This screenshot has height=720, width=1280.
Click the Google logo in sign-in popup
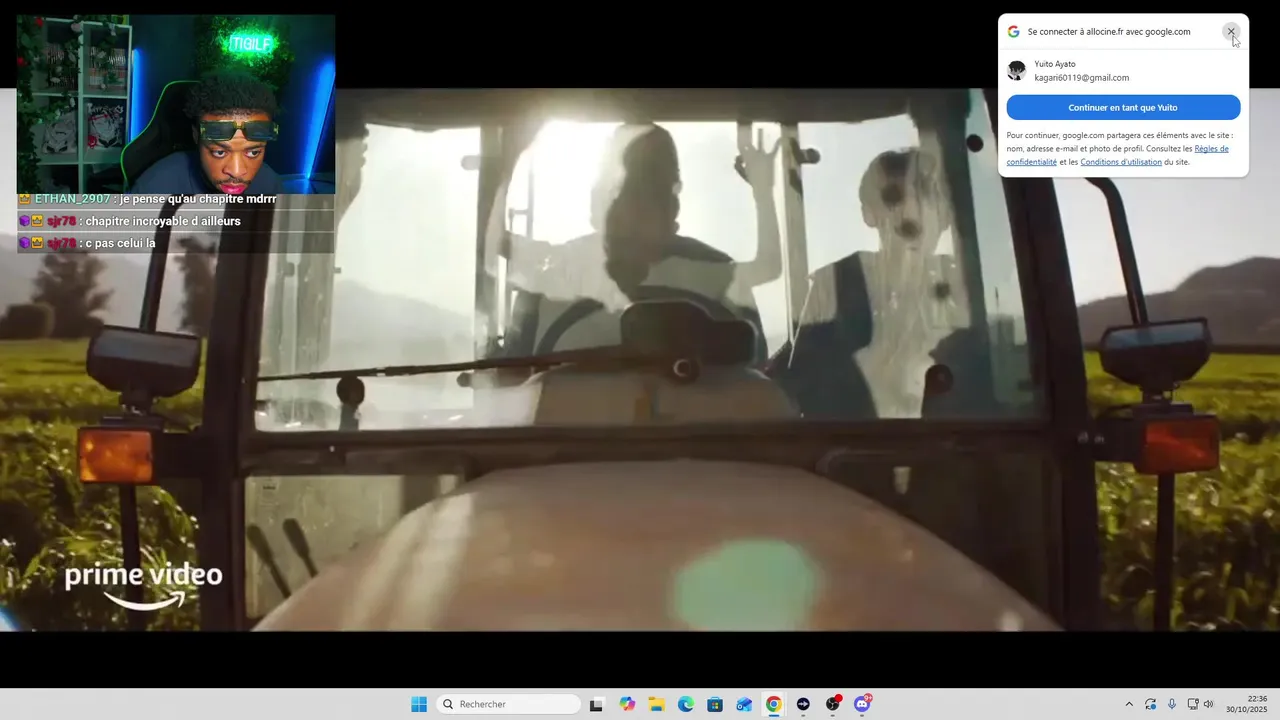1013,32
